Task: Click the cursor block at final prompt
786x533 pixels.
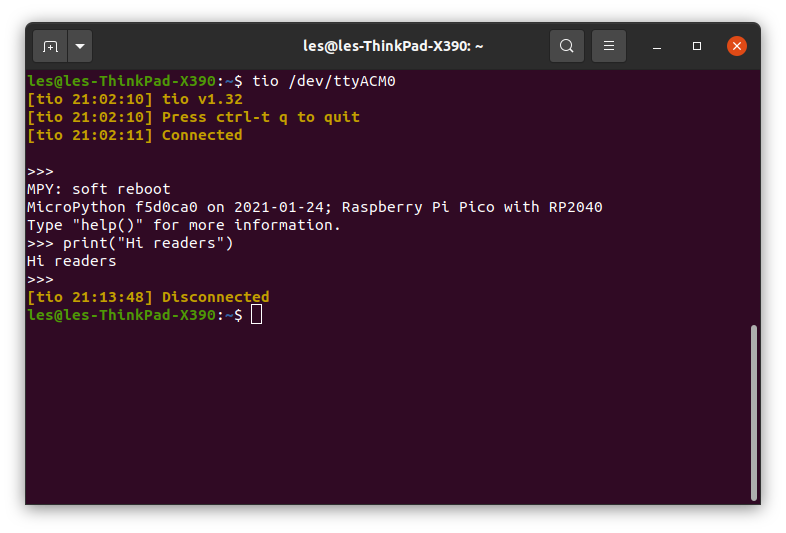Action: [x=256, y=315]
